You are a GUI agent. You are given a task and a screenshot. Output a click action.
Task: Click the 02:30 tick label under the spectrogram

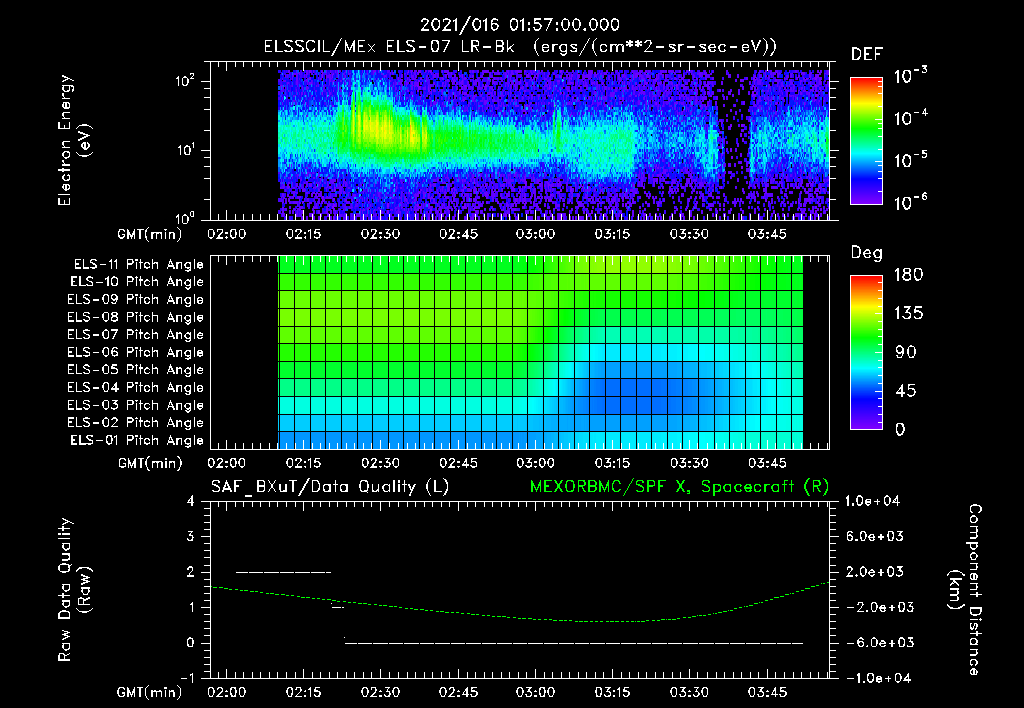(x=380, y=234)
